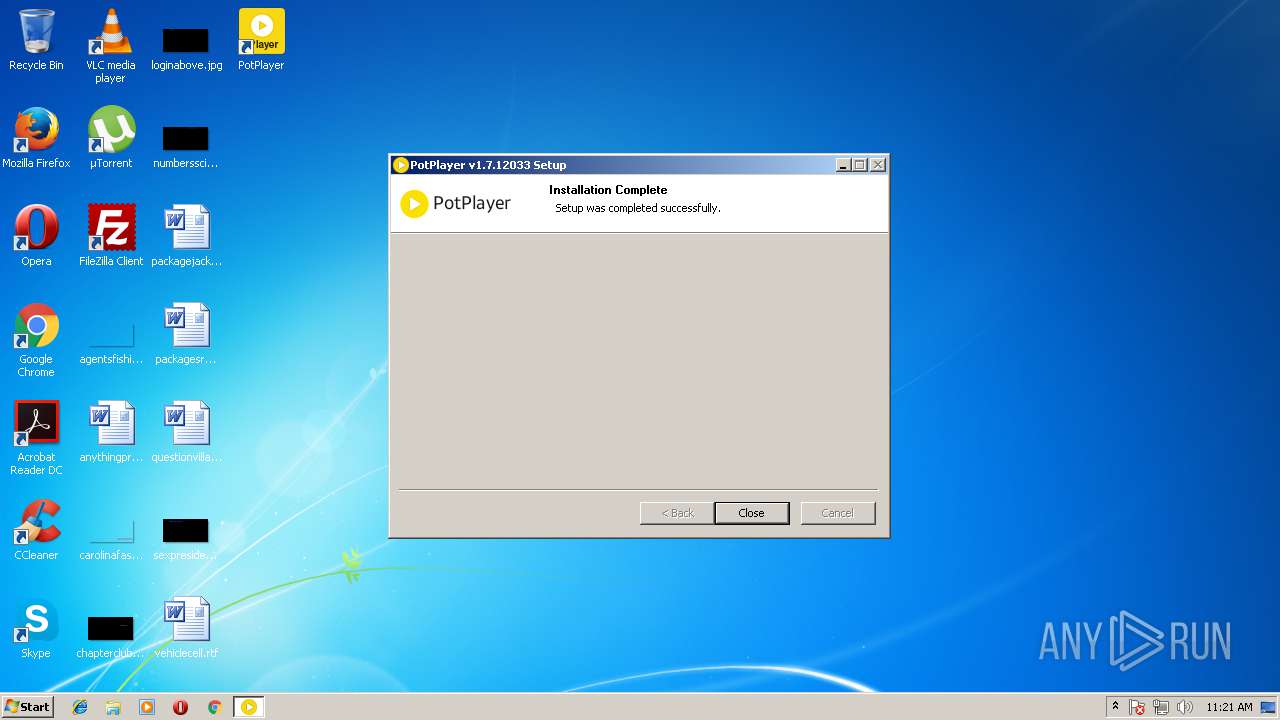This screenshot has width=1280, height=720.
Task: Select the µTorrent desktop shortcut
Action: coord(111,138)
